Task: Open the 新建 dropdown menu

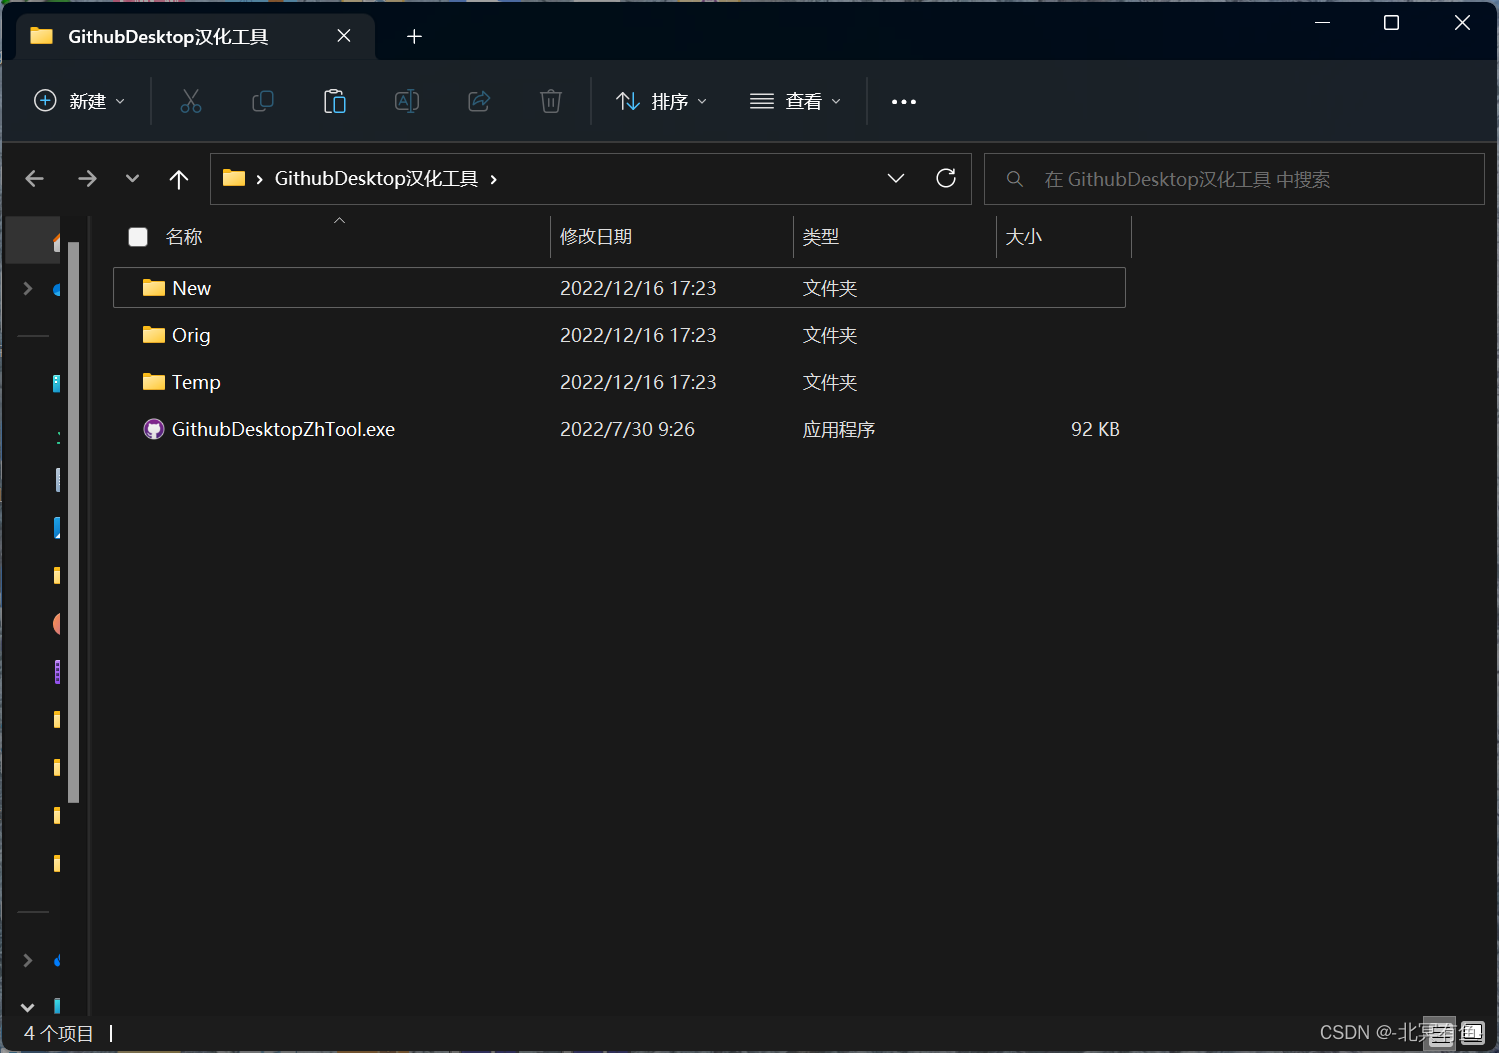Action: click(x=80, y=101)
